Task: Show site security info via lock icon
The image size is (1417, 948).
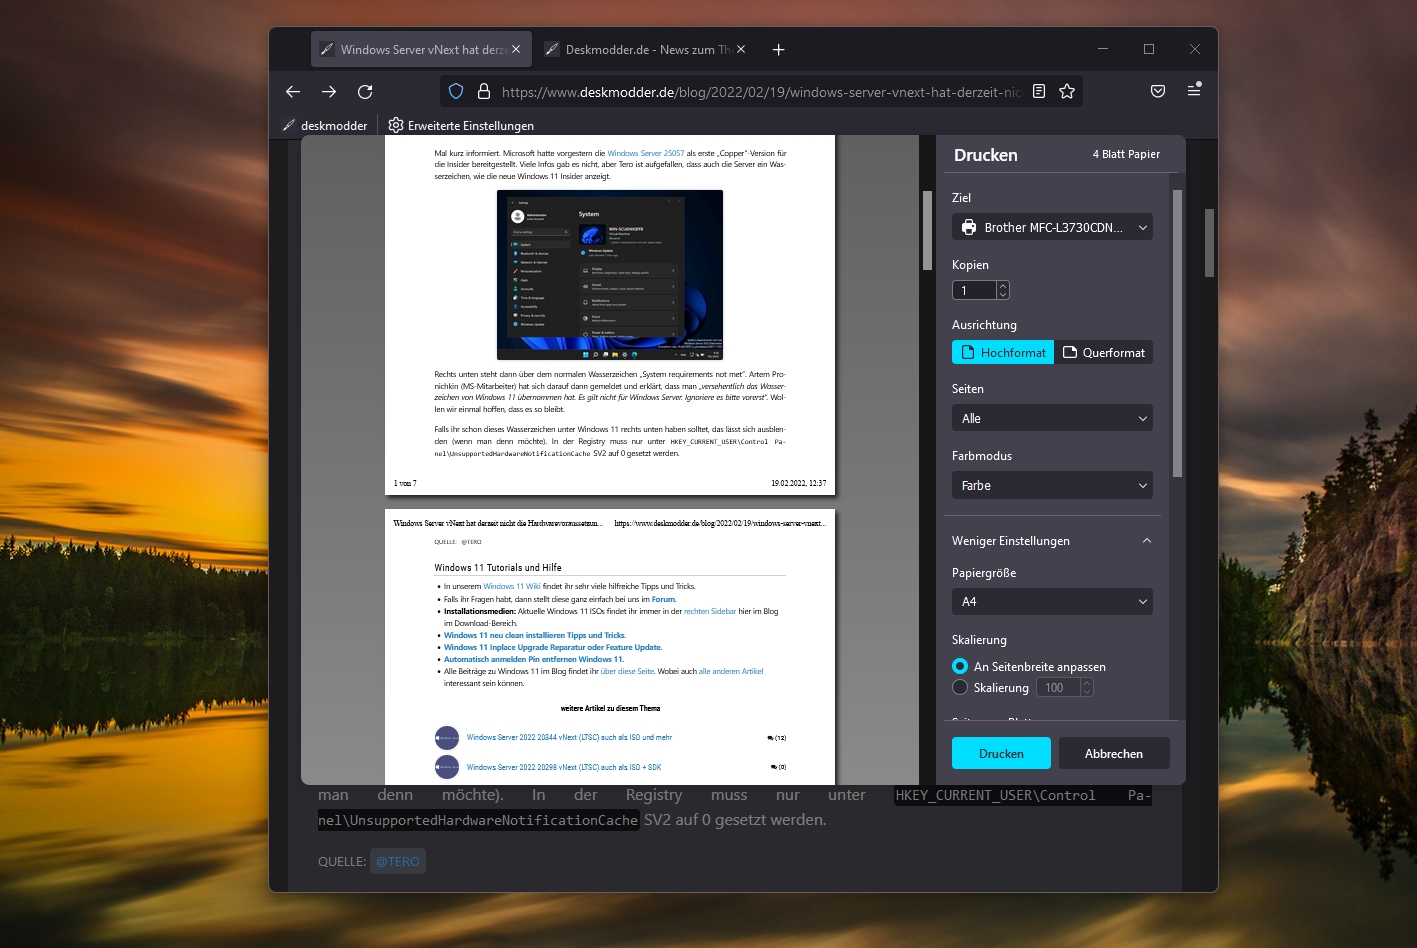Action: (484, 92)
